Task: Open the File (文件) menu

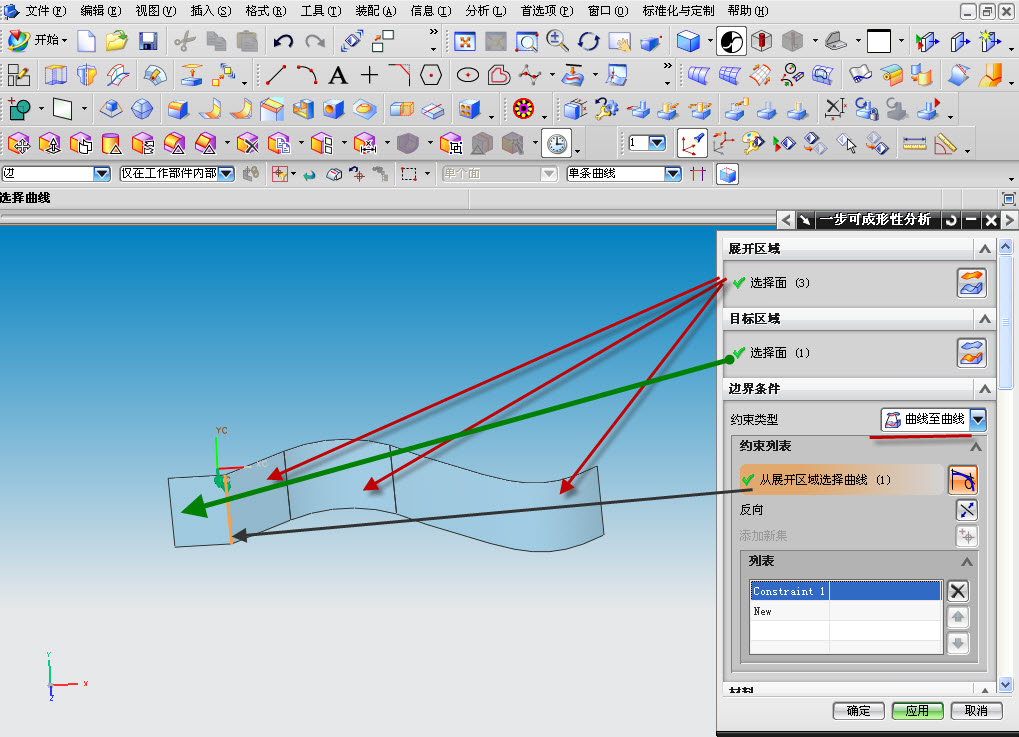Action: [x=45, y=11]
